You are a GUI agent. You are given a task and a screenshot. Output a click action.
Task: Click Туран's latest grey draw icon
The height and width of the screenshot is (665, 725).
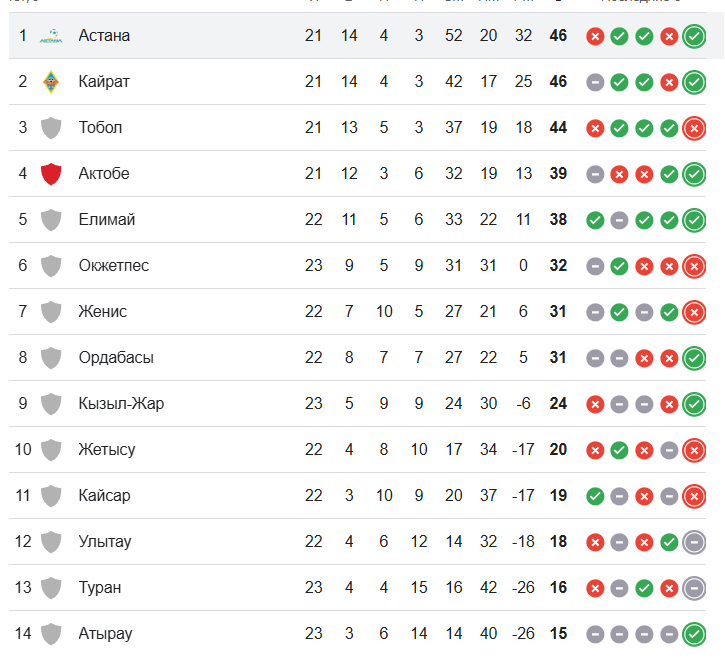(x=694, y=588)
